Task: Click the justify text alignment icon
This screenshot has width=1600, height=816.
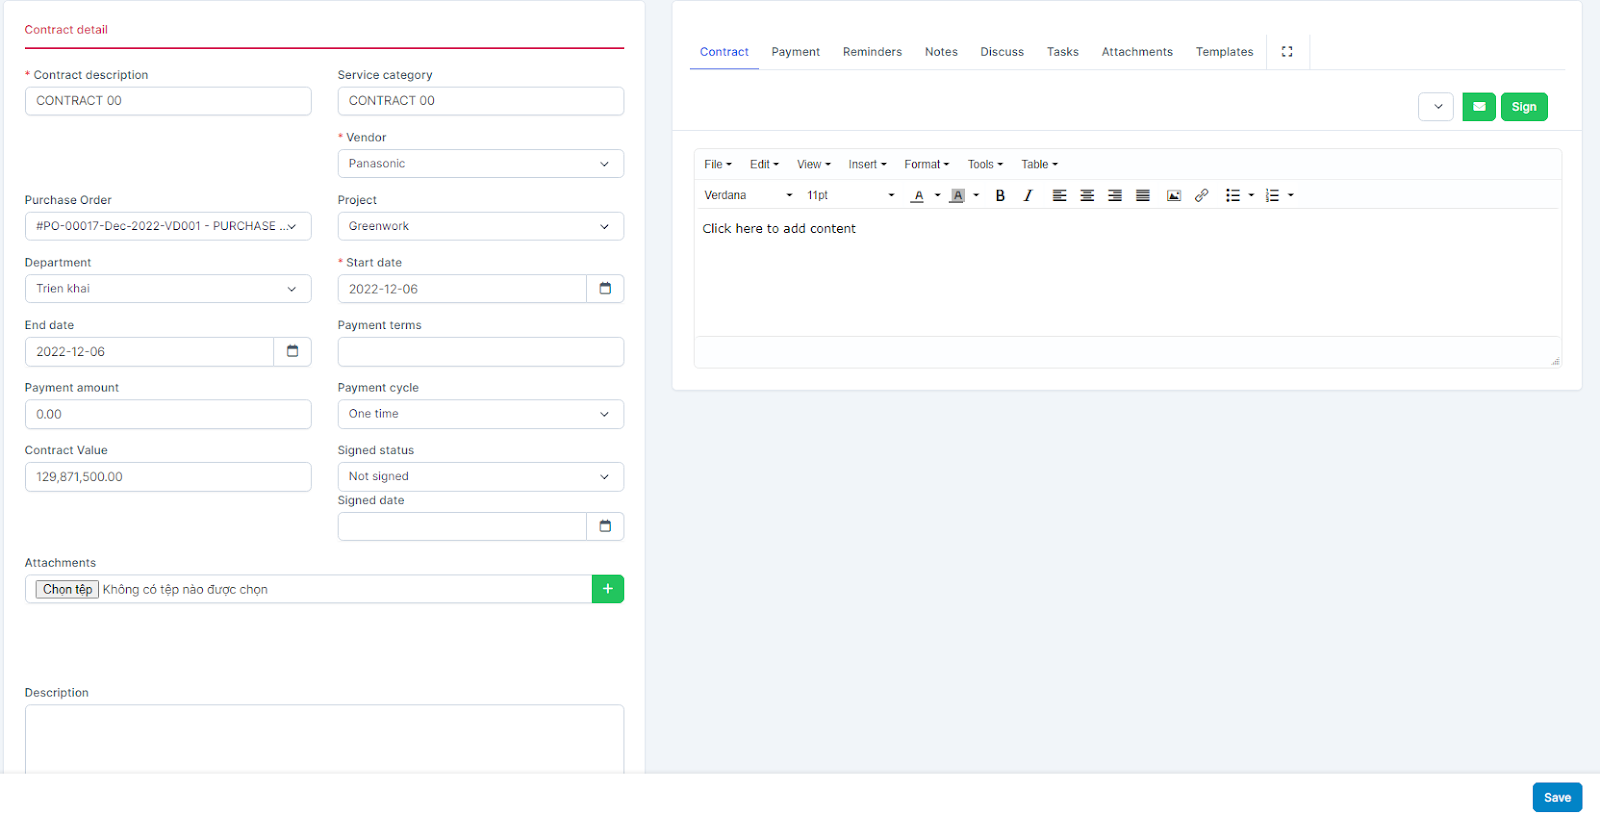Action: (x=1142, y=196)
